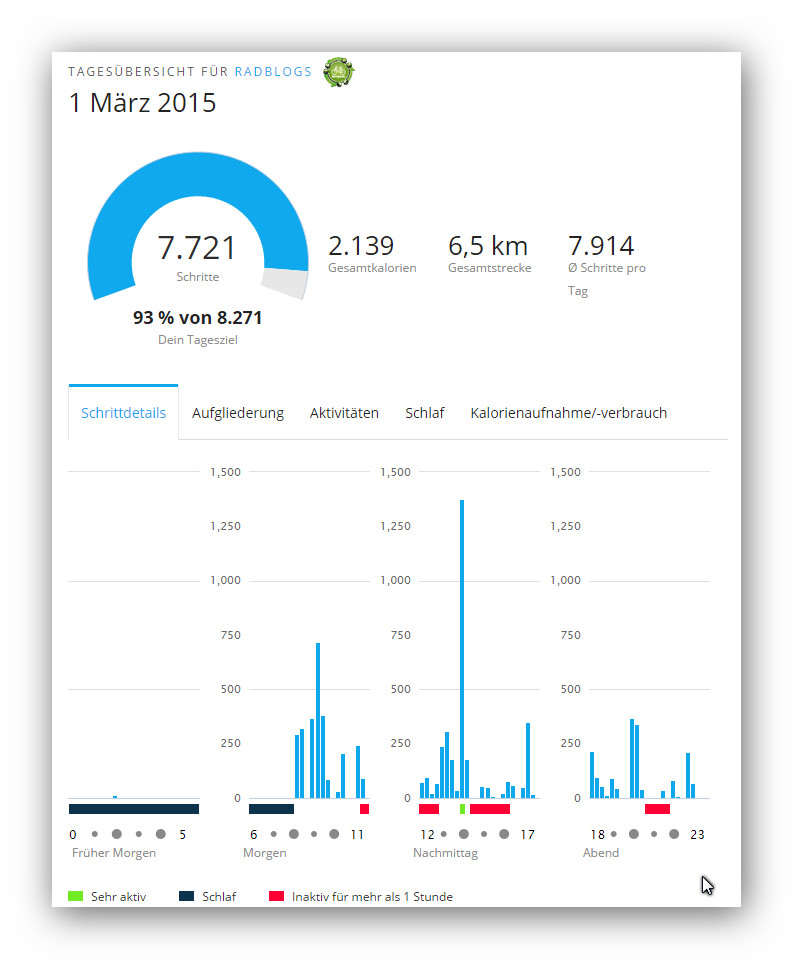Go to the Kalorienaufnahme/-verbrauch tab

click(568, 413)
